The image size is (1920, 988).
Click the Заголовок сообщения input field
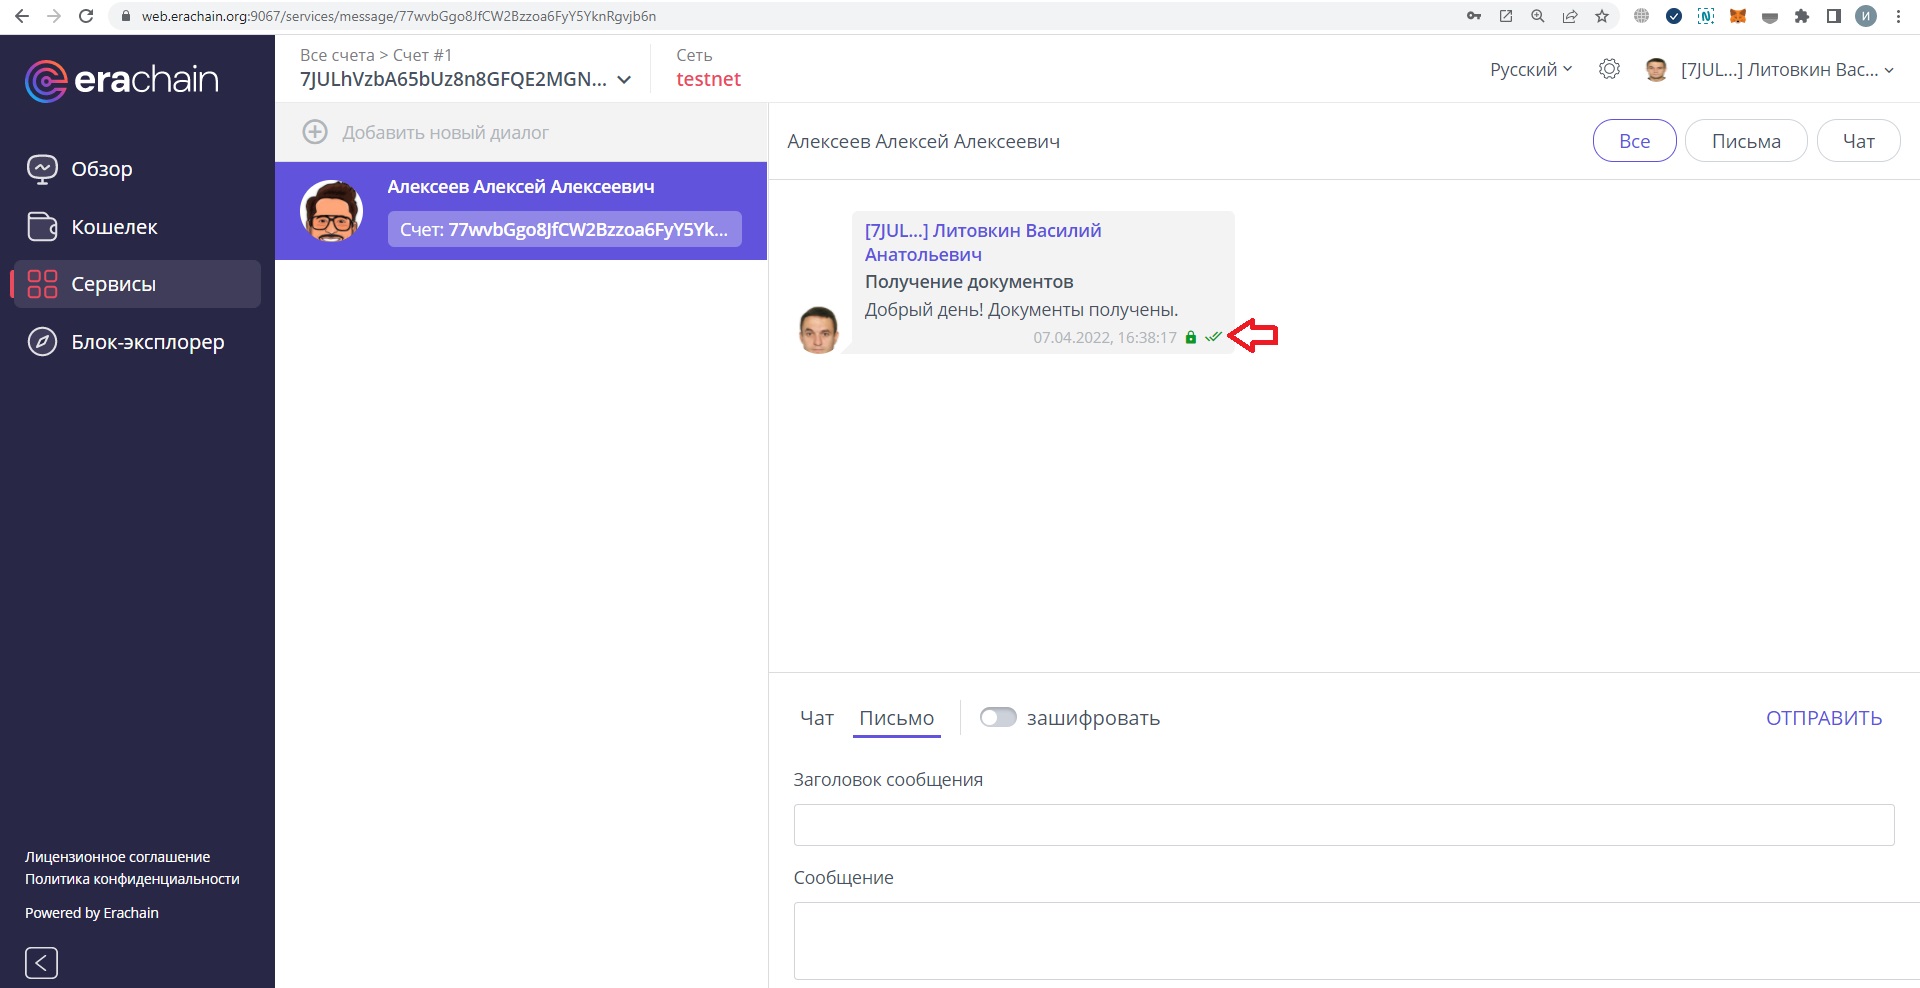tap(1343, 825)
